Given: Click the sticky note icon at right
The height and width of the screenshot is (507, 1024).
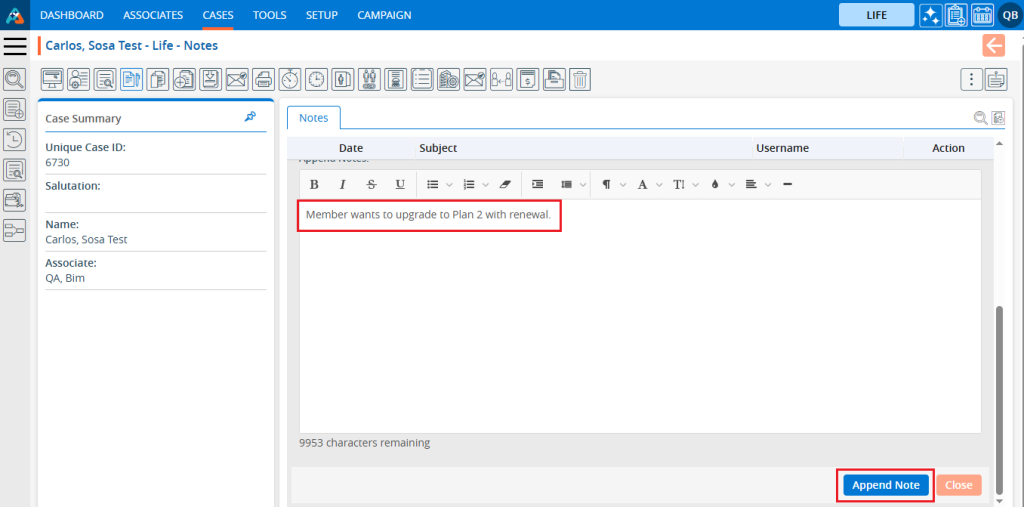Looking at the screenshot, I should [x=995, y=79].
